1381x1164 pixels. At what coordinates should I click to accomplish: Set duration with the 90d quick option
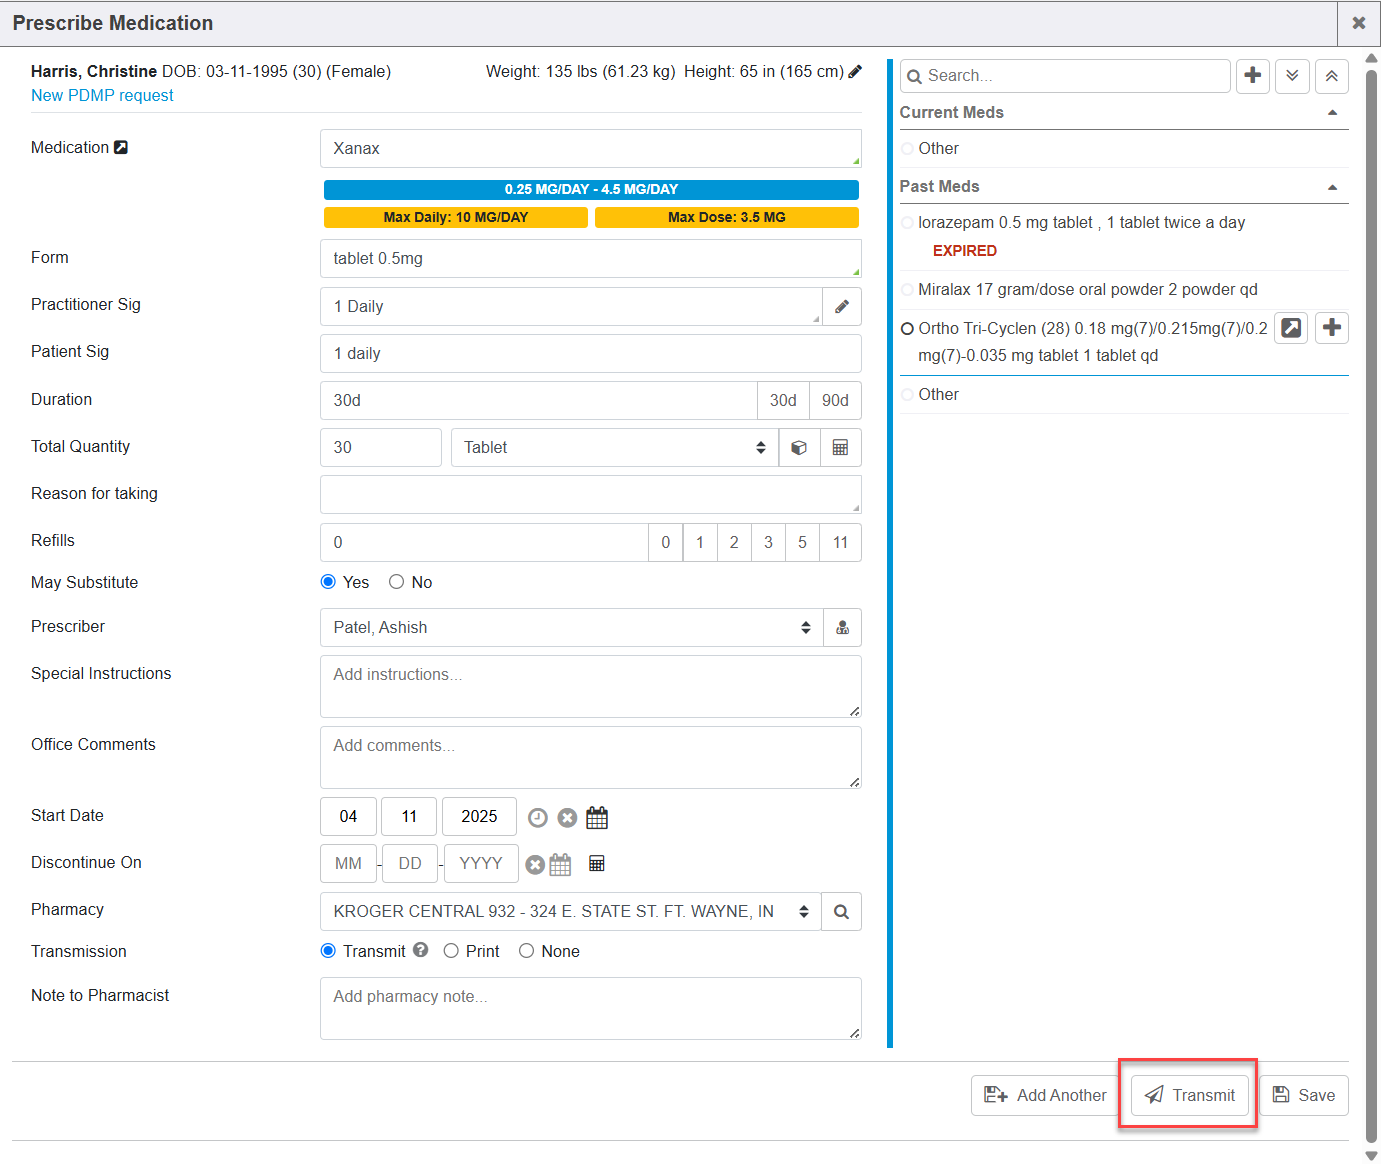(834, 401)
